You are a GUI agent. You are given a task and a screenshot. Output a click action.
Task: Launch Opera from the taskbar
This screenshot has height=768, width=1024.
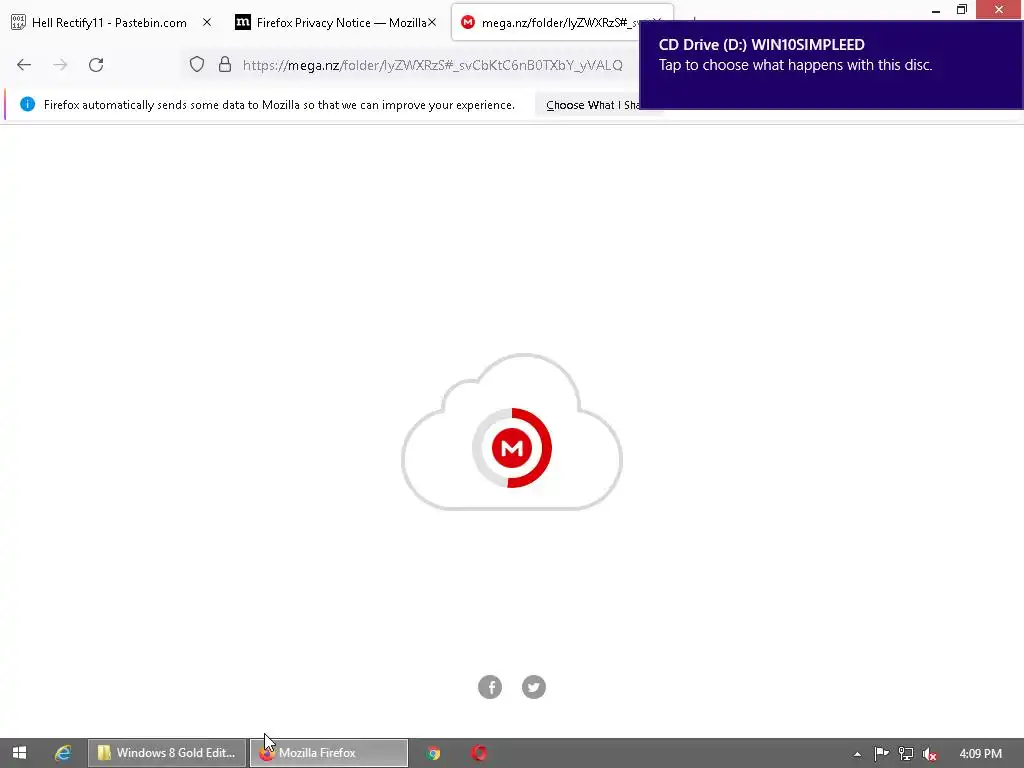click(x=479, y=753)
